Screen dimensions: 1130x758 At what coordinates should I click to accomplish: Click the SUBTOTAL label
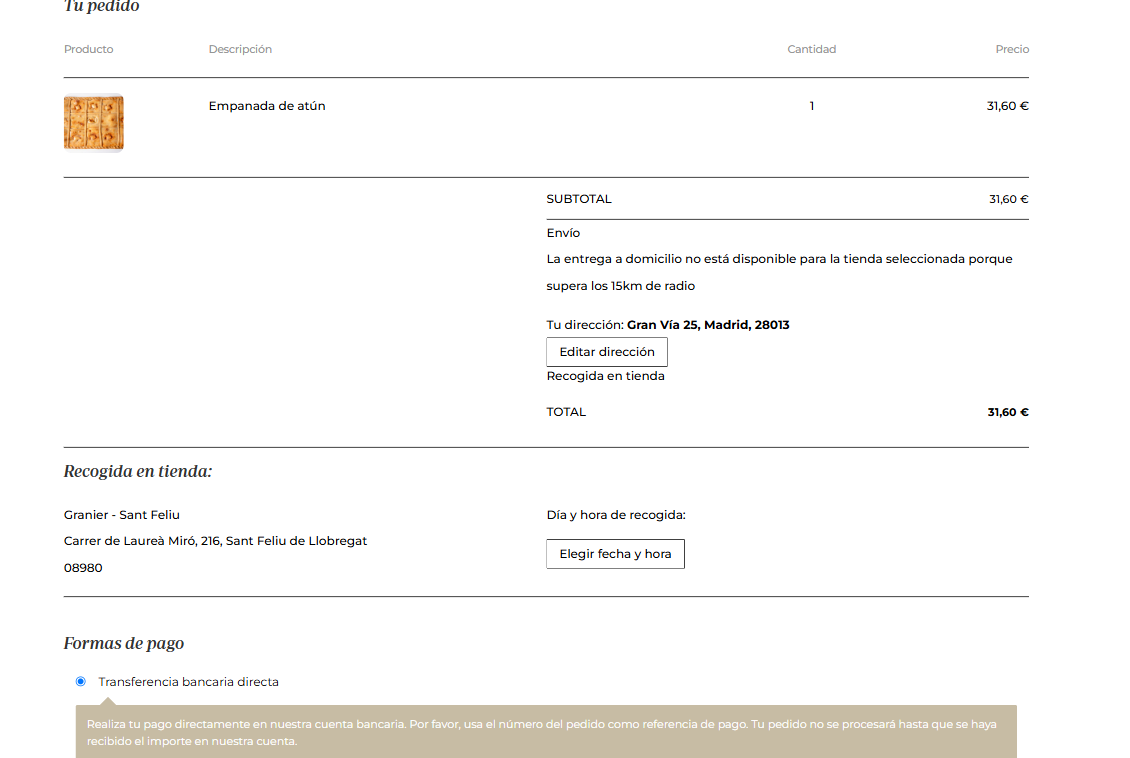(579, 199)
